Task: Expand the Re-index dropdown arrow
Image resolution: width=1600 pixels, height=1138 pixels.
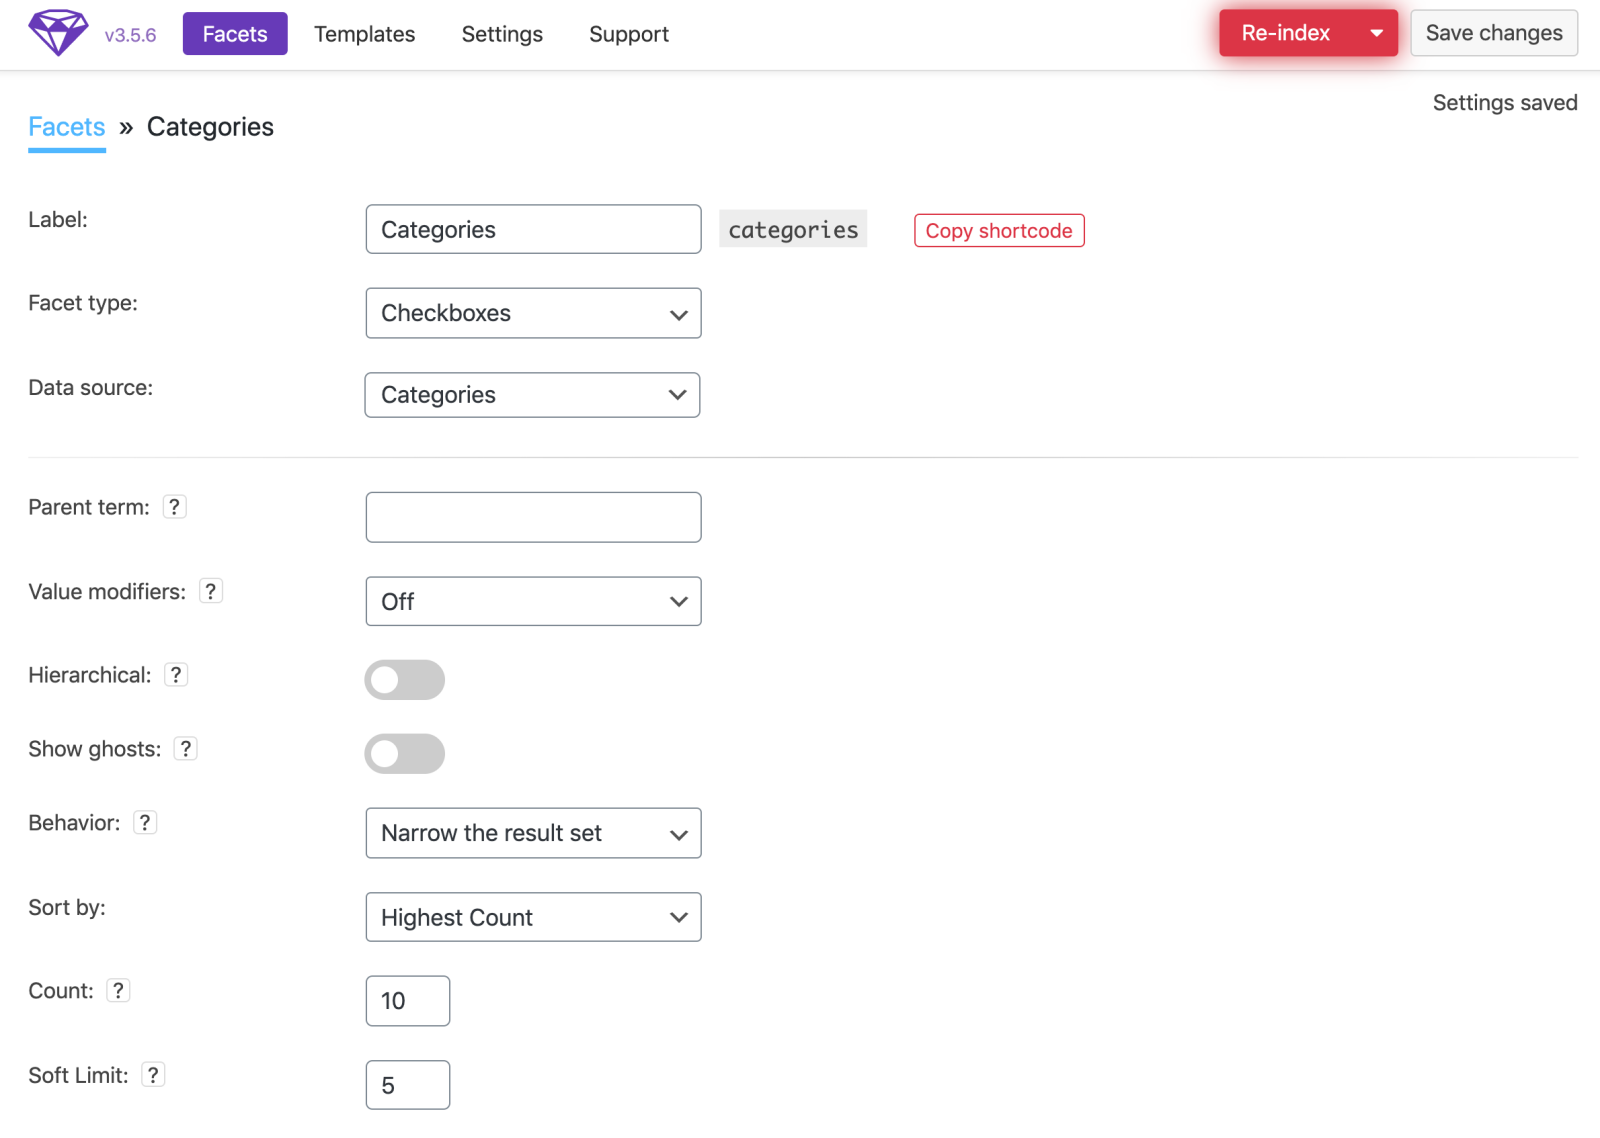Action: click(x=1376, y=32)
